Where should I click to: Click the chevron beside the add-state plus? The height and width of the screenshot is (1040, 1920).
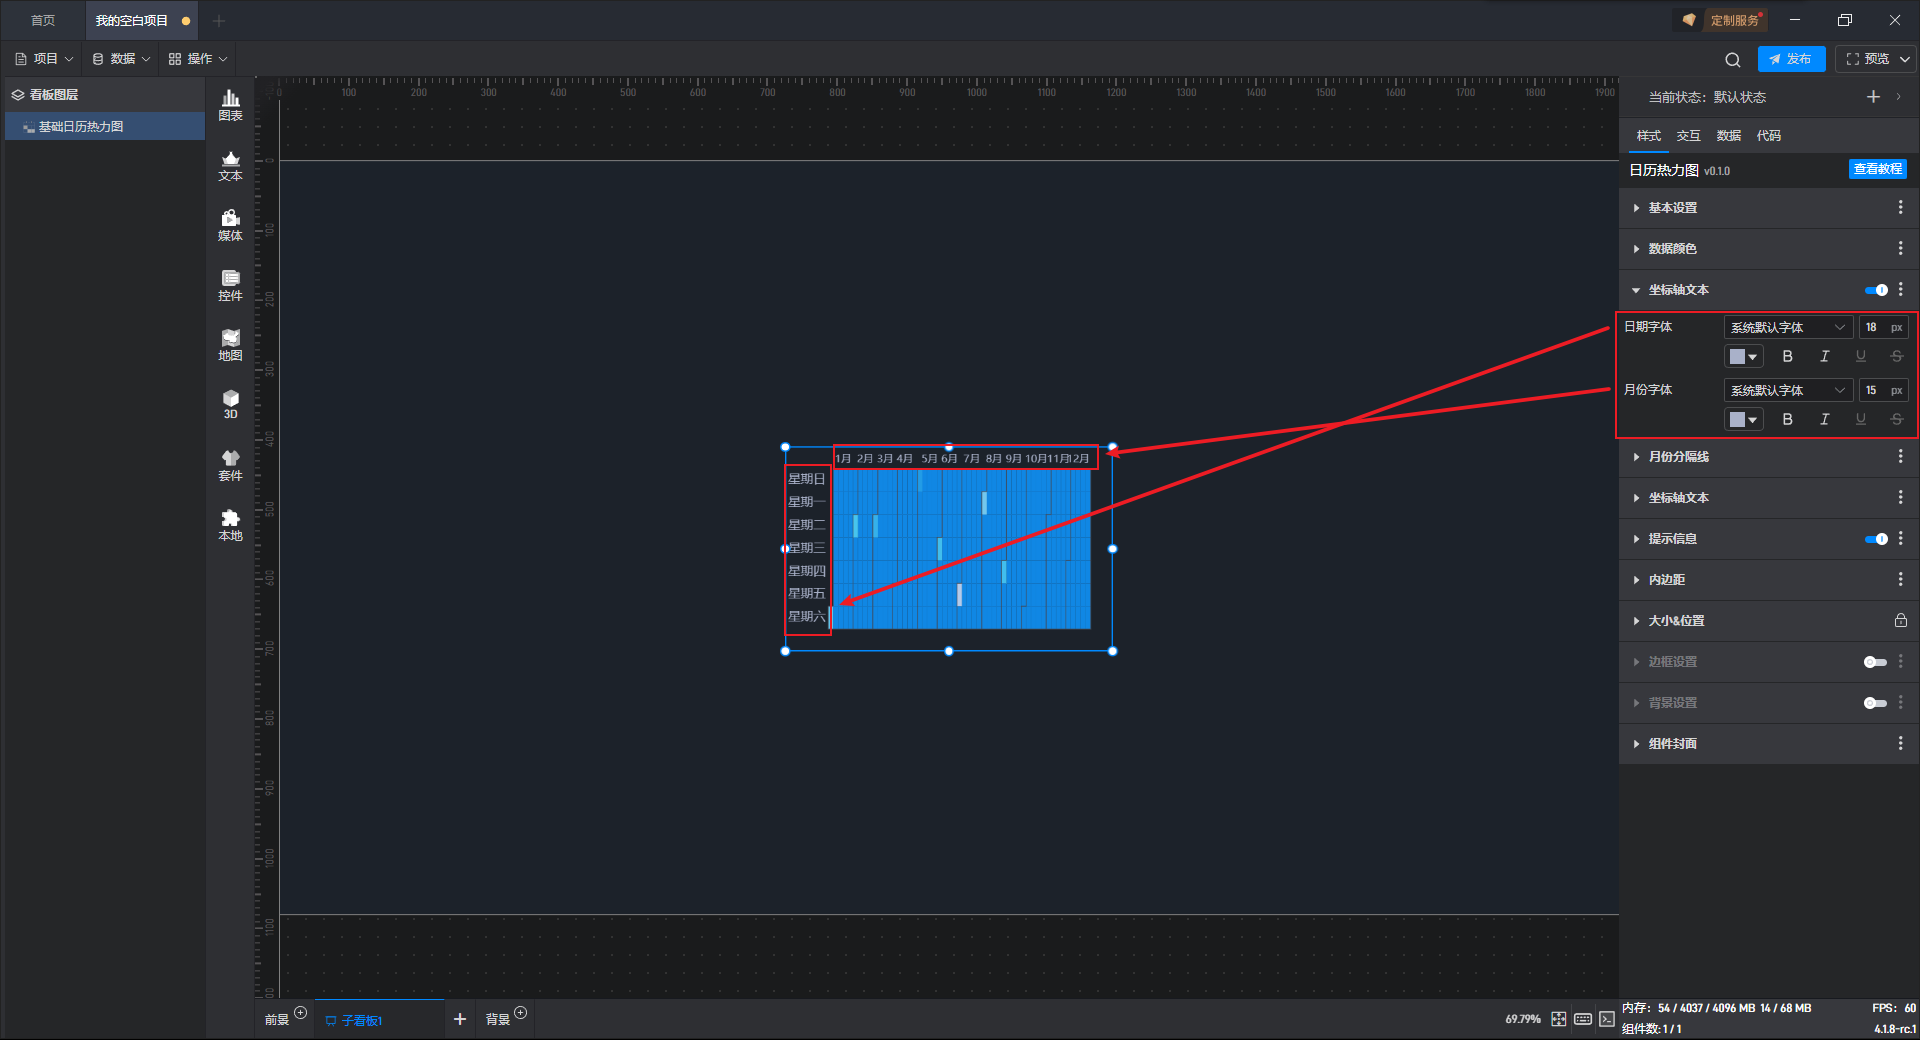pos(1898,97)
